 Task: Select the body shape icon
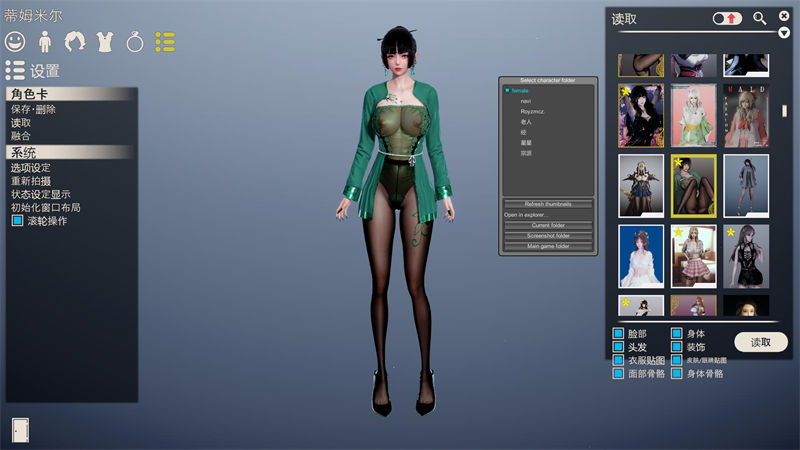point(45,42)
